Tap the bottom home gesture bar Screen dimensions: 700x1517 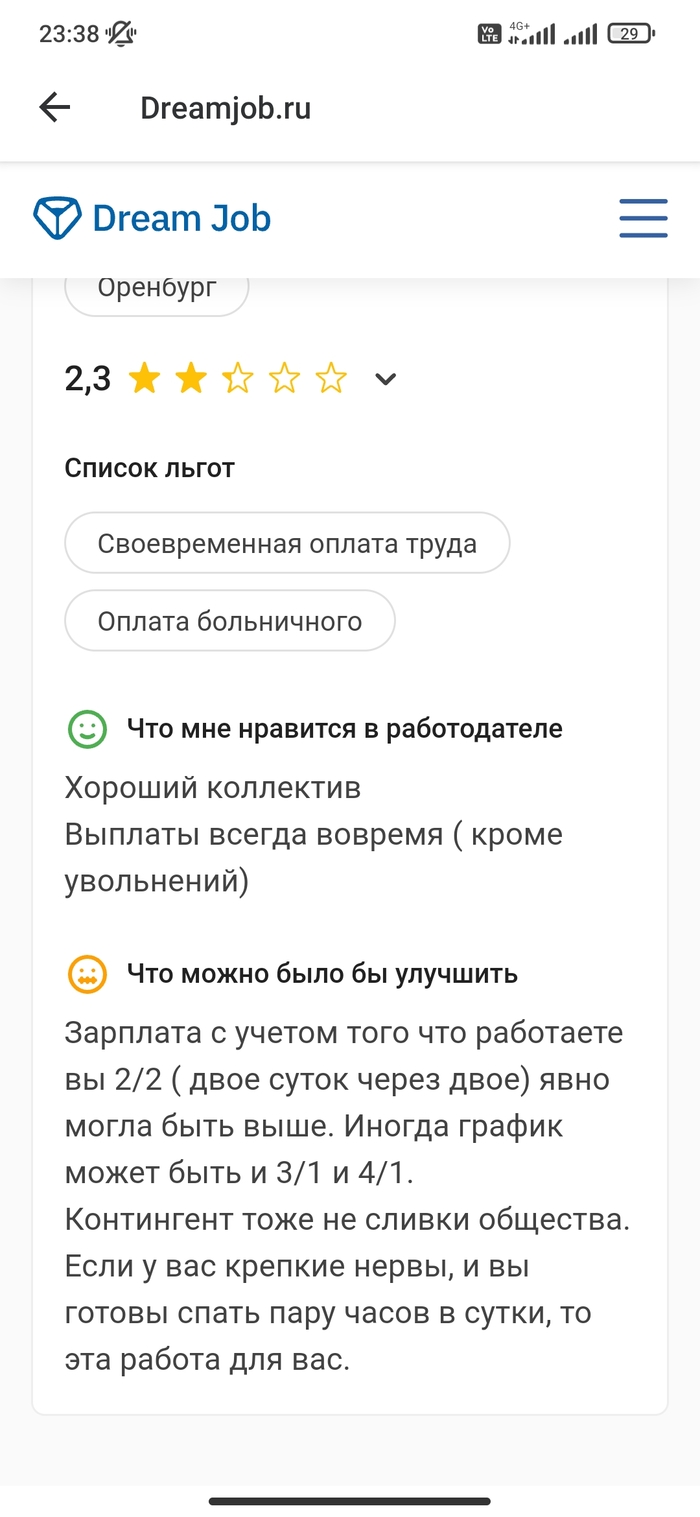(x=350, y=1501)
